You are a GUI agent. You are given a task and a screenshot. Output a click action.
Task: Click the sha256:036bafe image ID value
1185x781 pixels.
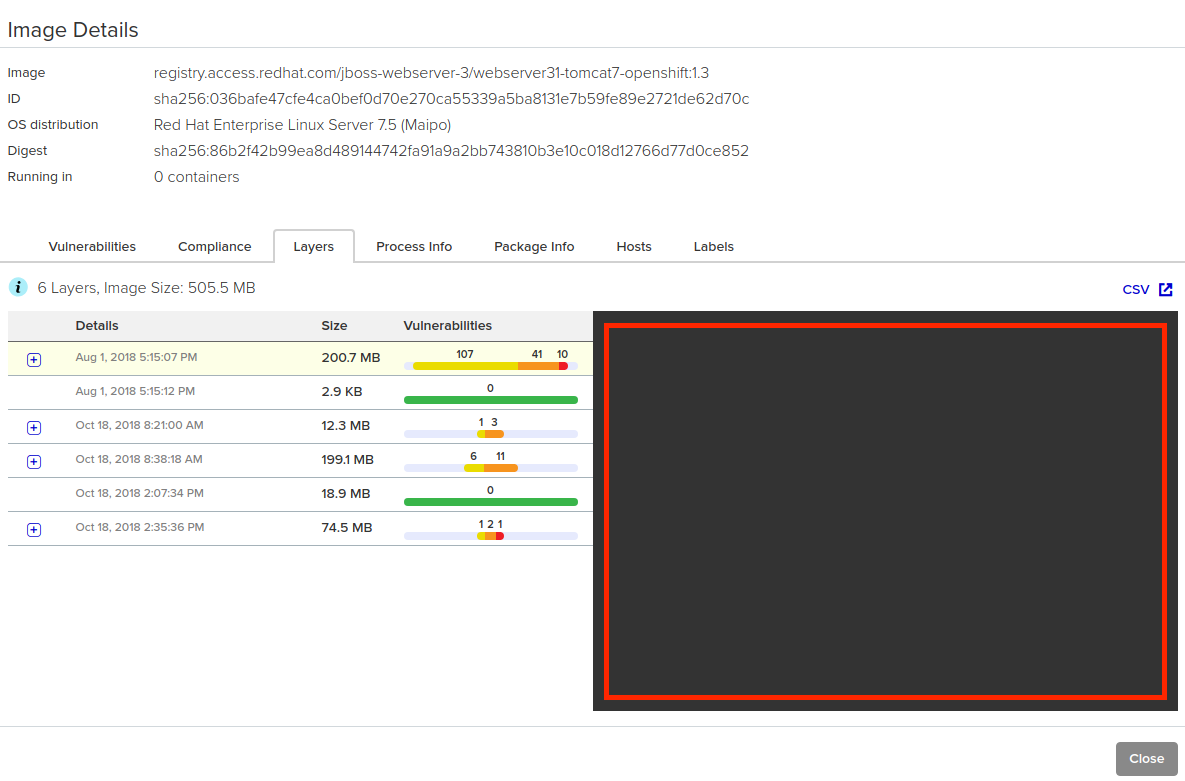451,99
